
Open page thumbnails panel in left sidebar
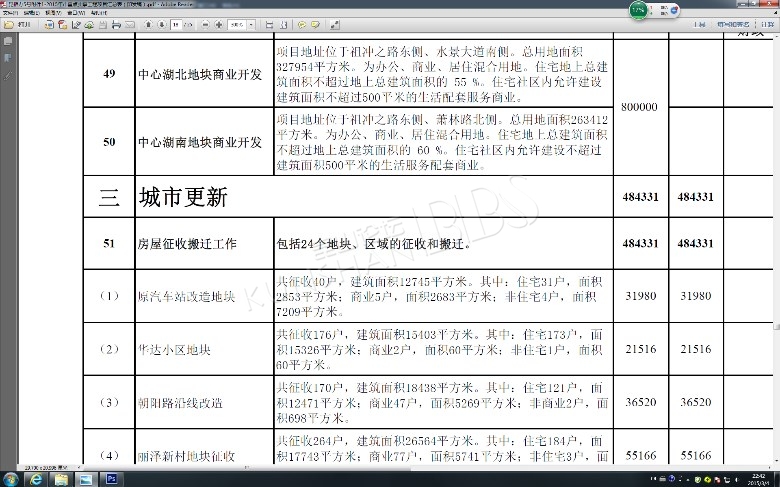[x=8, y=41]
